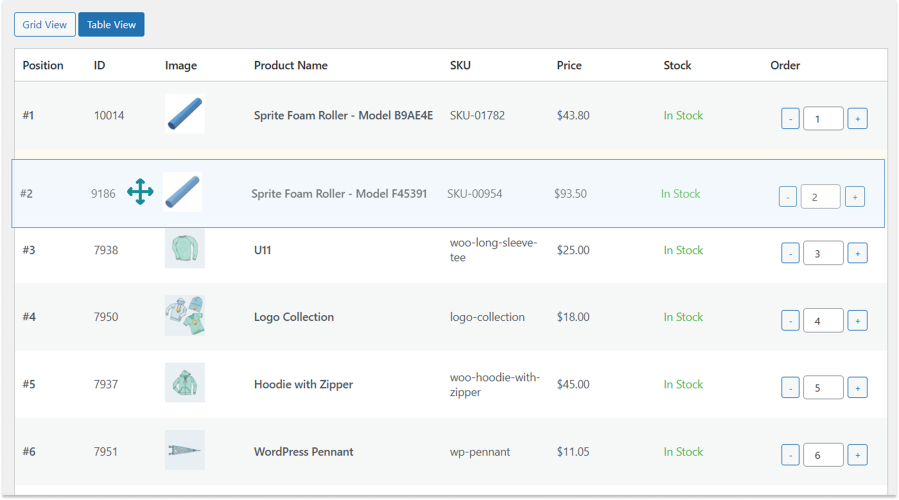Select the Table View tab
The height and width of the screenshot is (500, 899).
(x=111, y=24)
